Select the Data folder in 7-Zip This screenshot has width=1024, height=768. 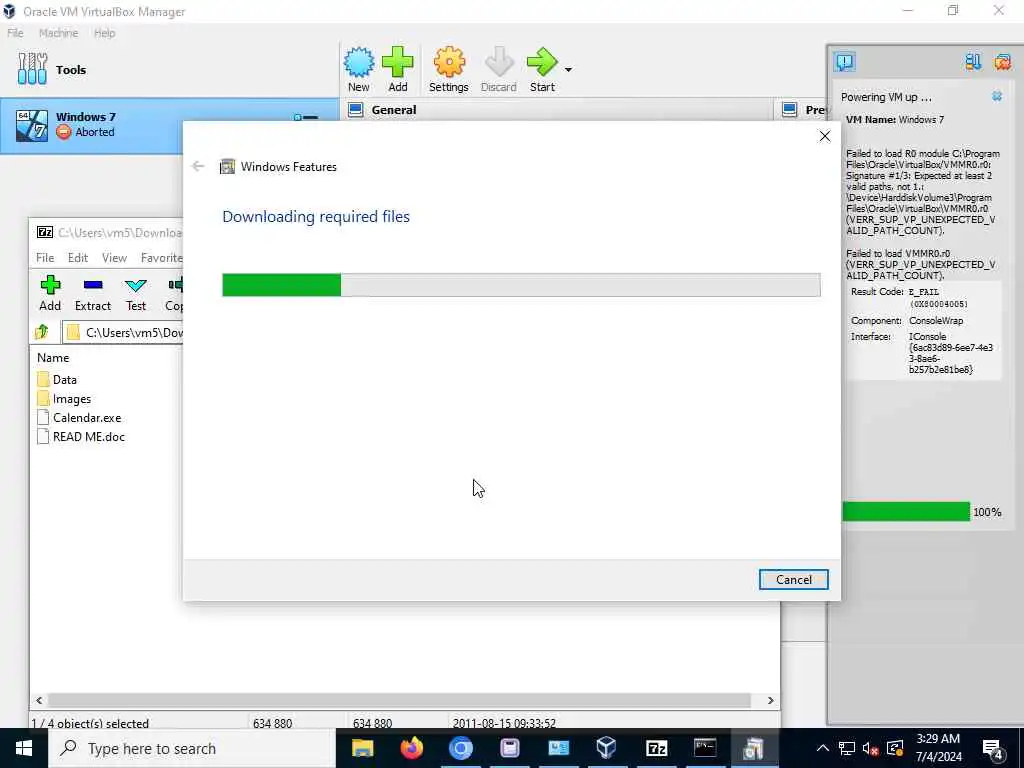pyautogui.click(x=57, y=379)
